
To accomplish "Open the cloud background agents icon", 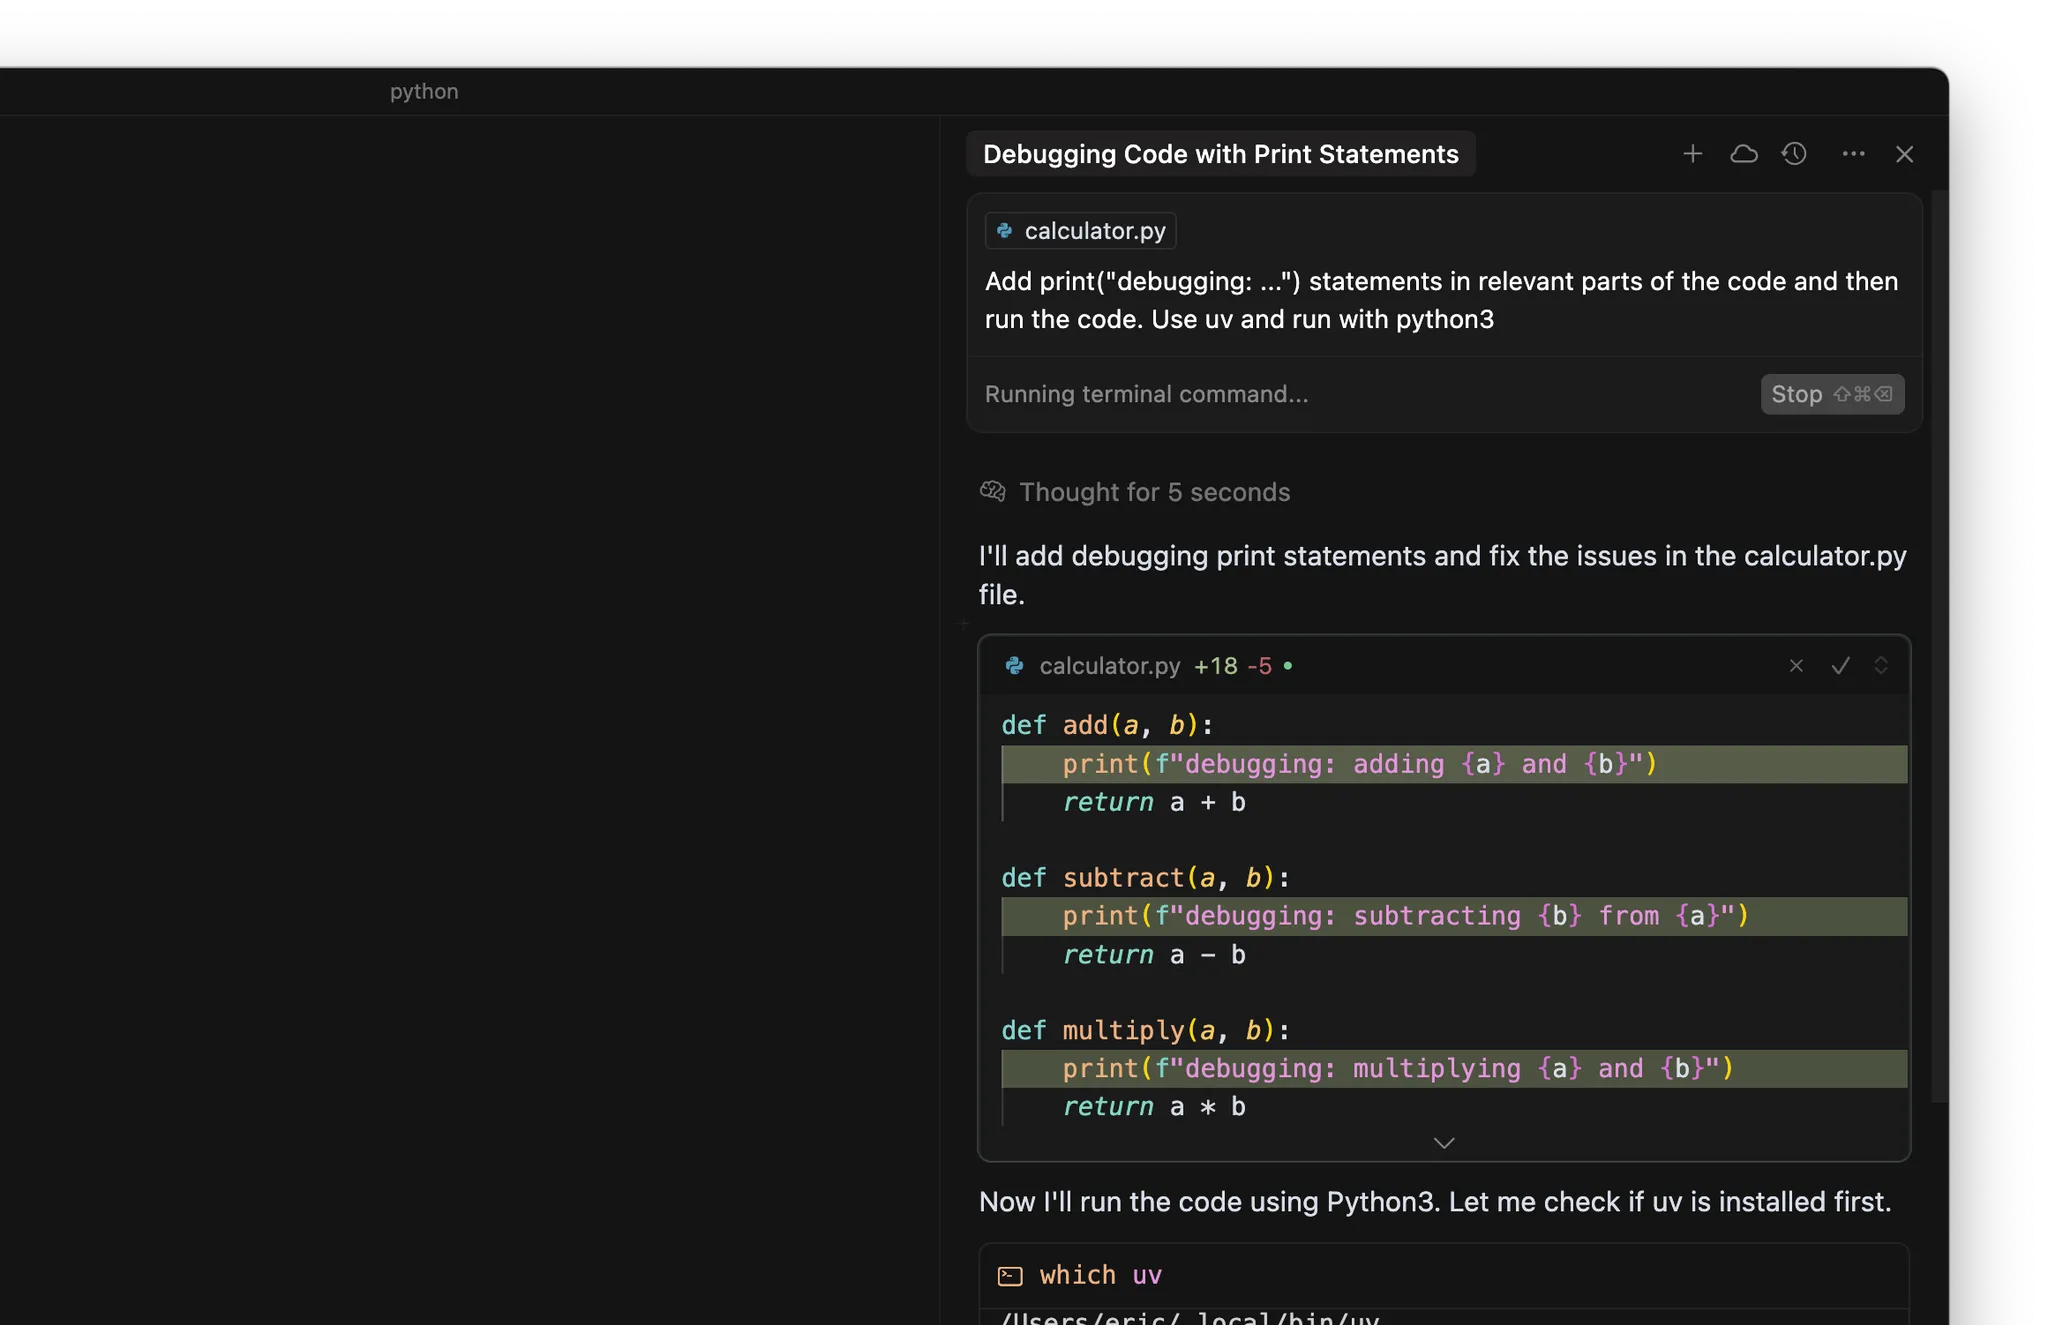I will click(1744, 154).
